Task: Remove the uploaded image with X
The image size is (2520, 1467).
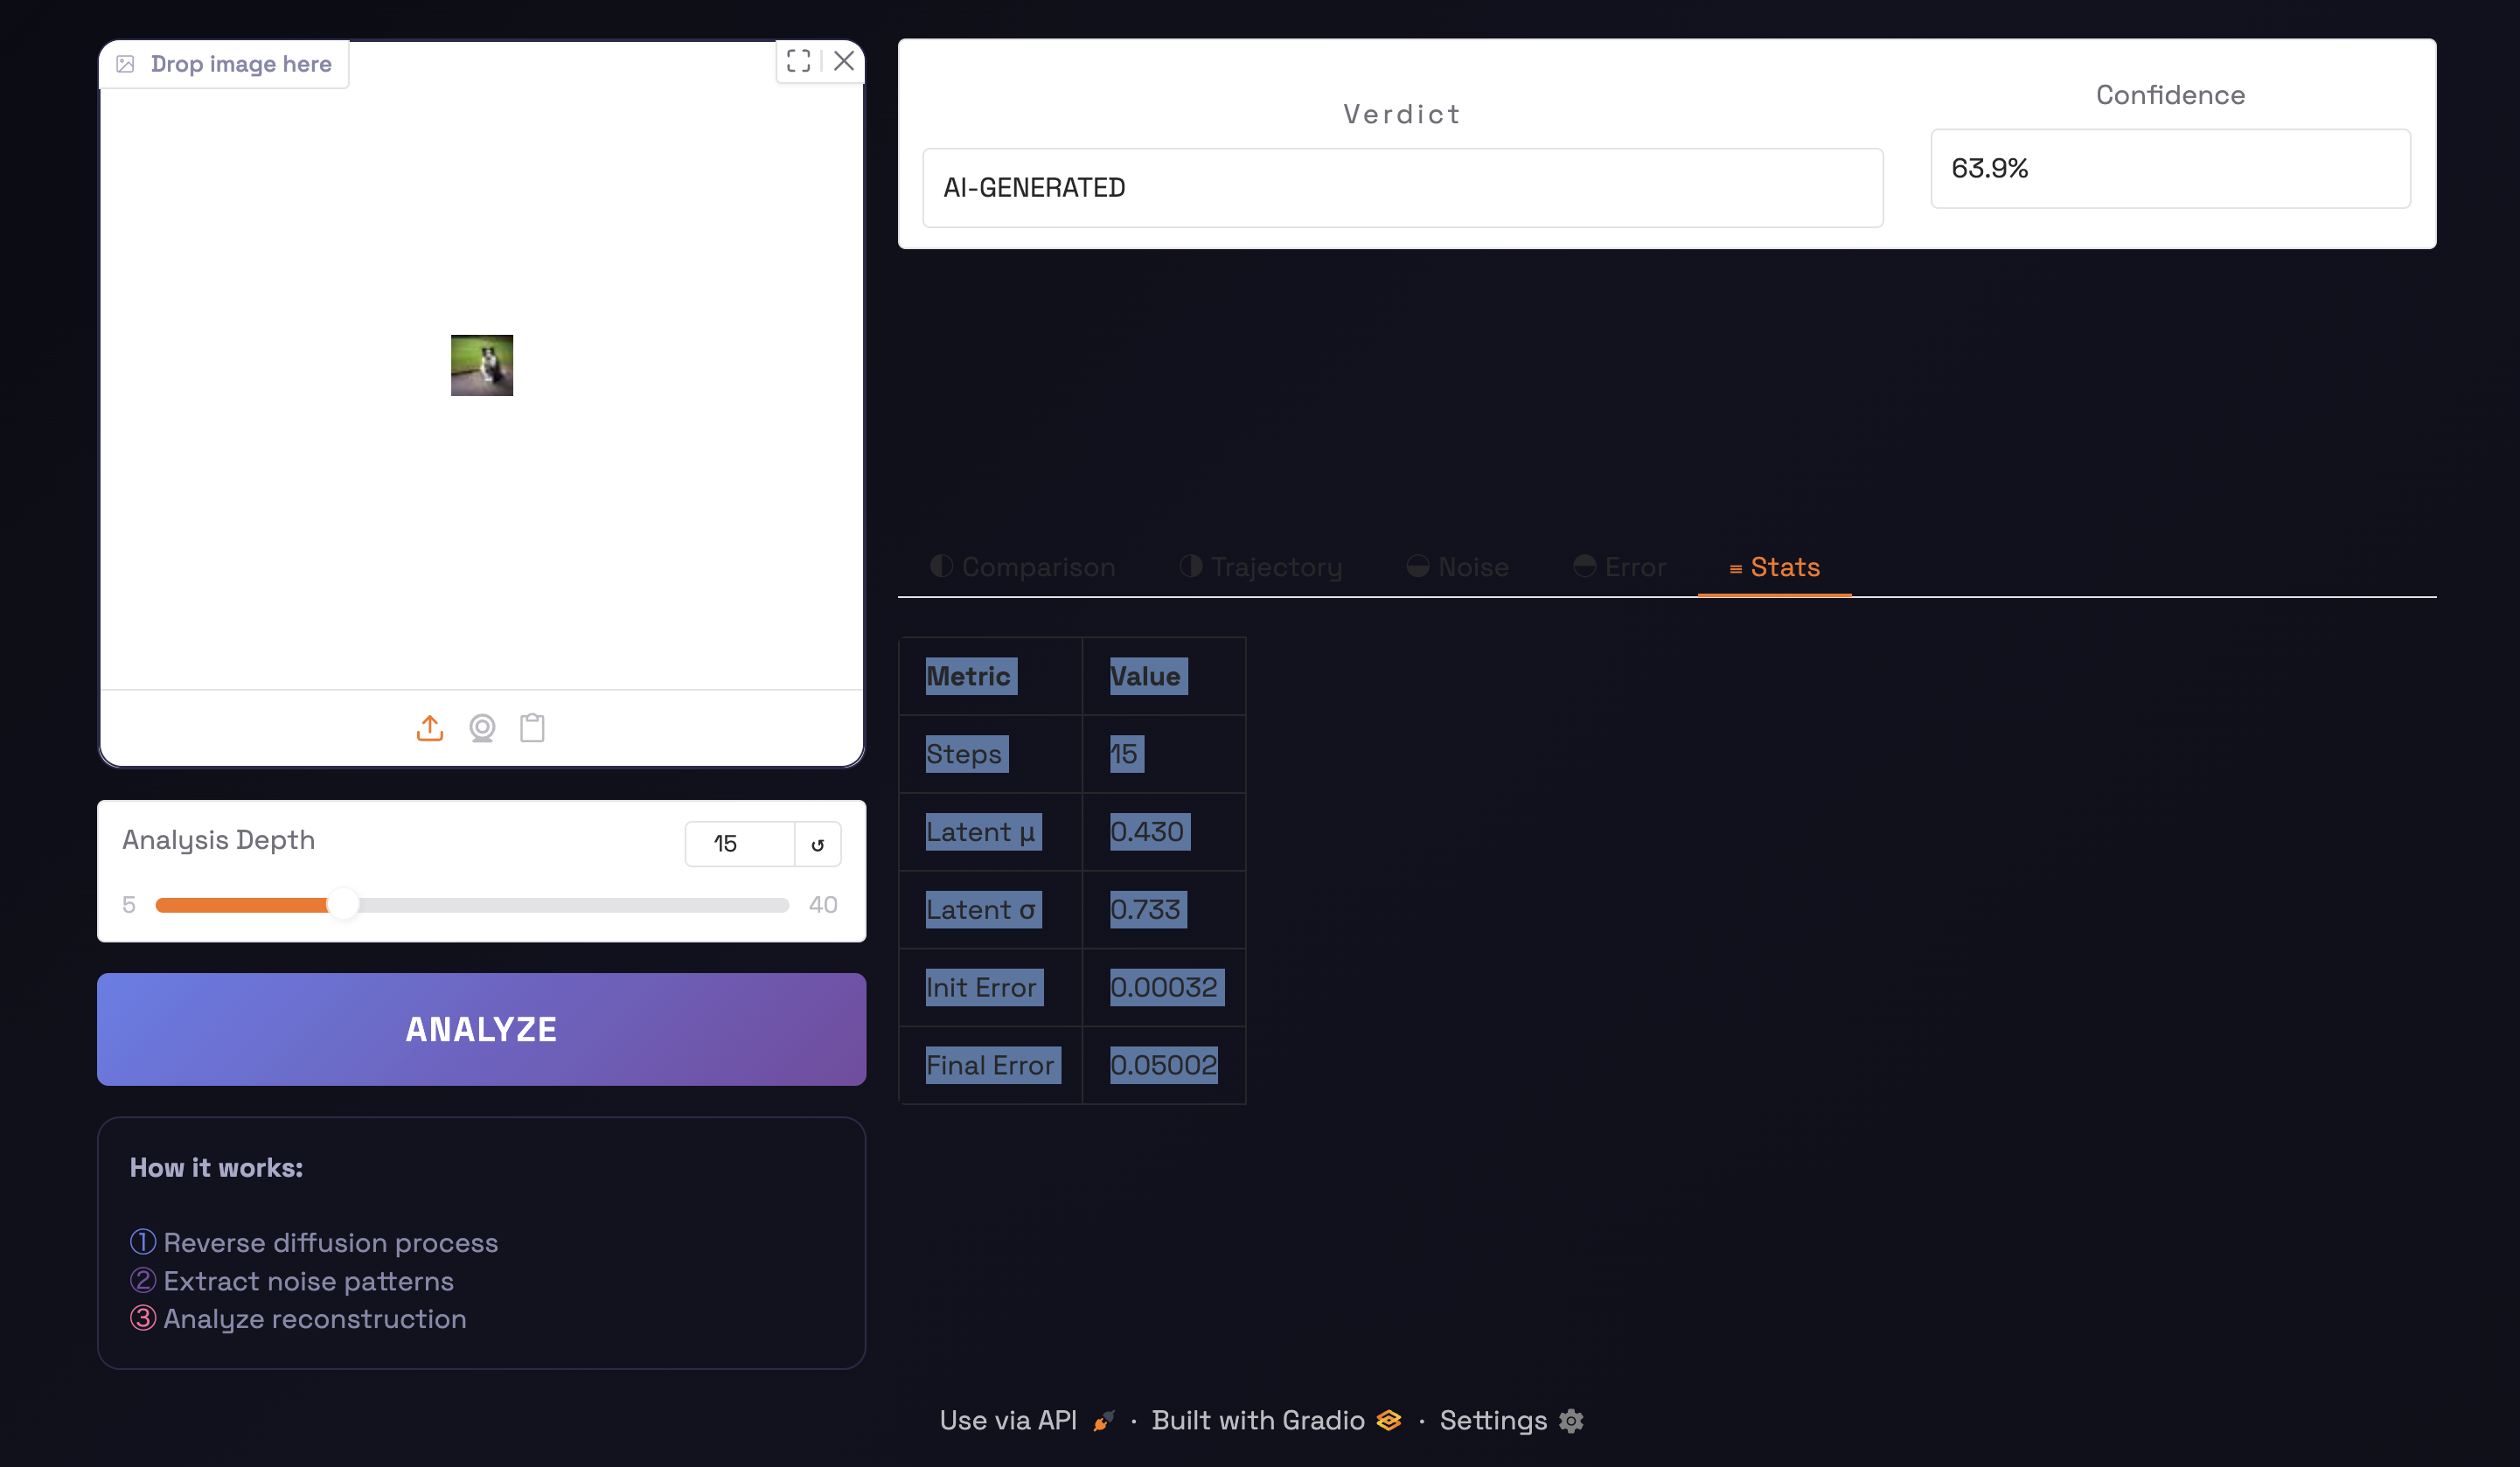Action: (x=844, y=61)
